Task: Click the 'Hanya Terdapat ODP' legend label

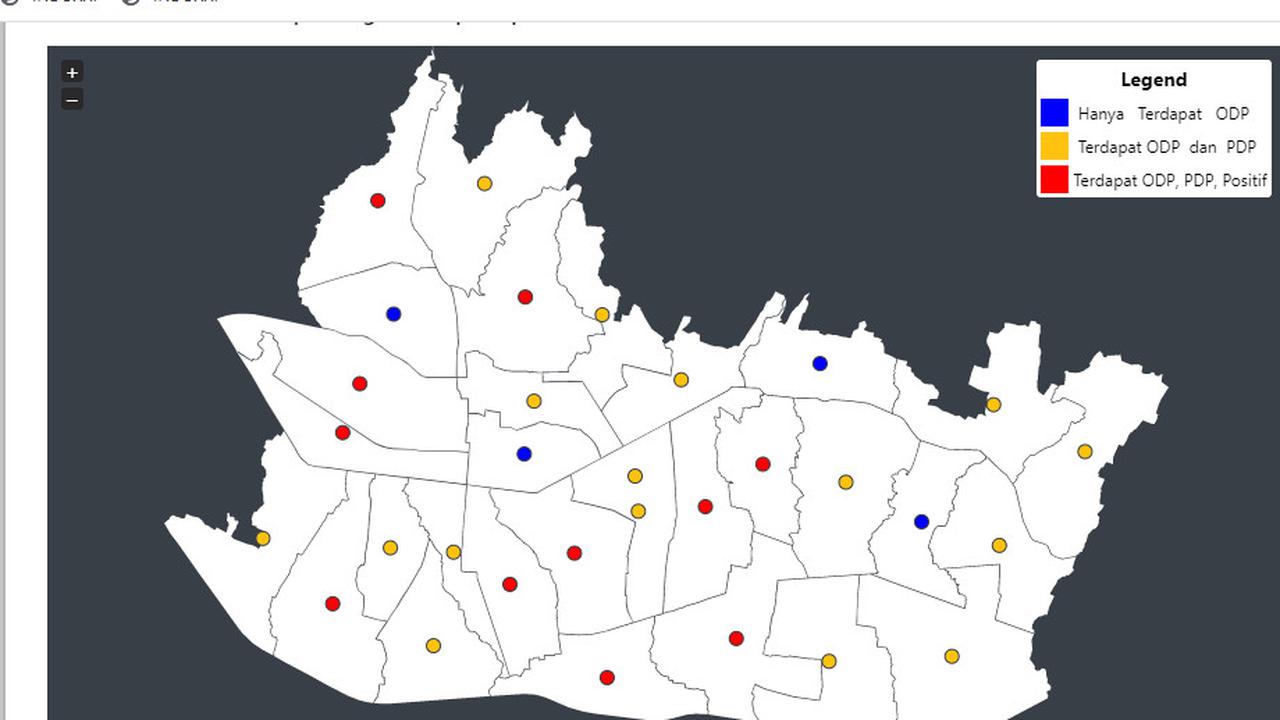Action: pyautogui.click(x=1163, y=114)
